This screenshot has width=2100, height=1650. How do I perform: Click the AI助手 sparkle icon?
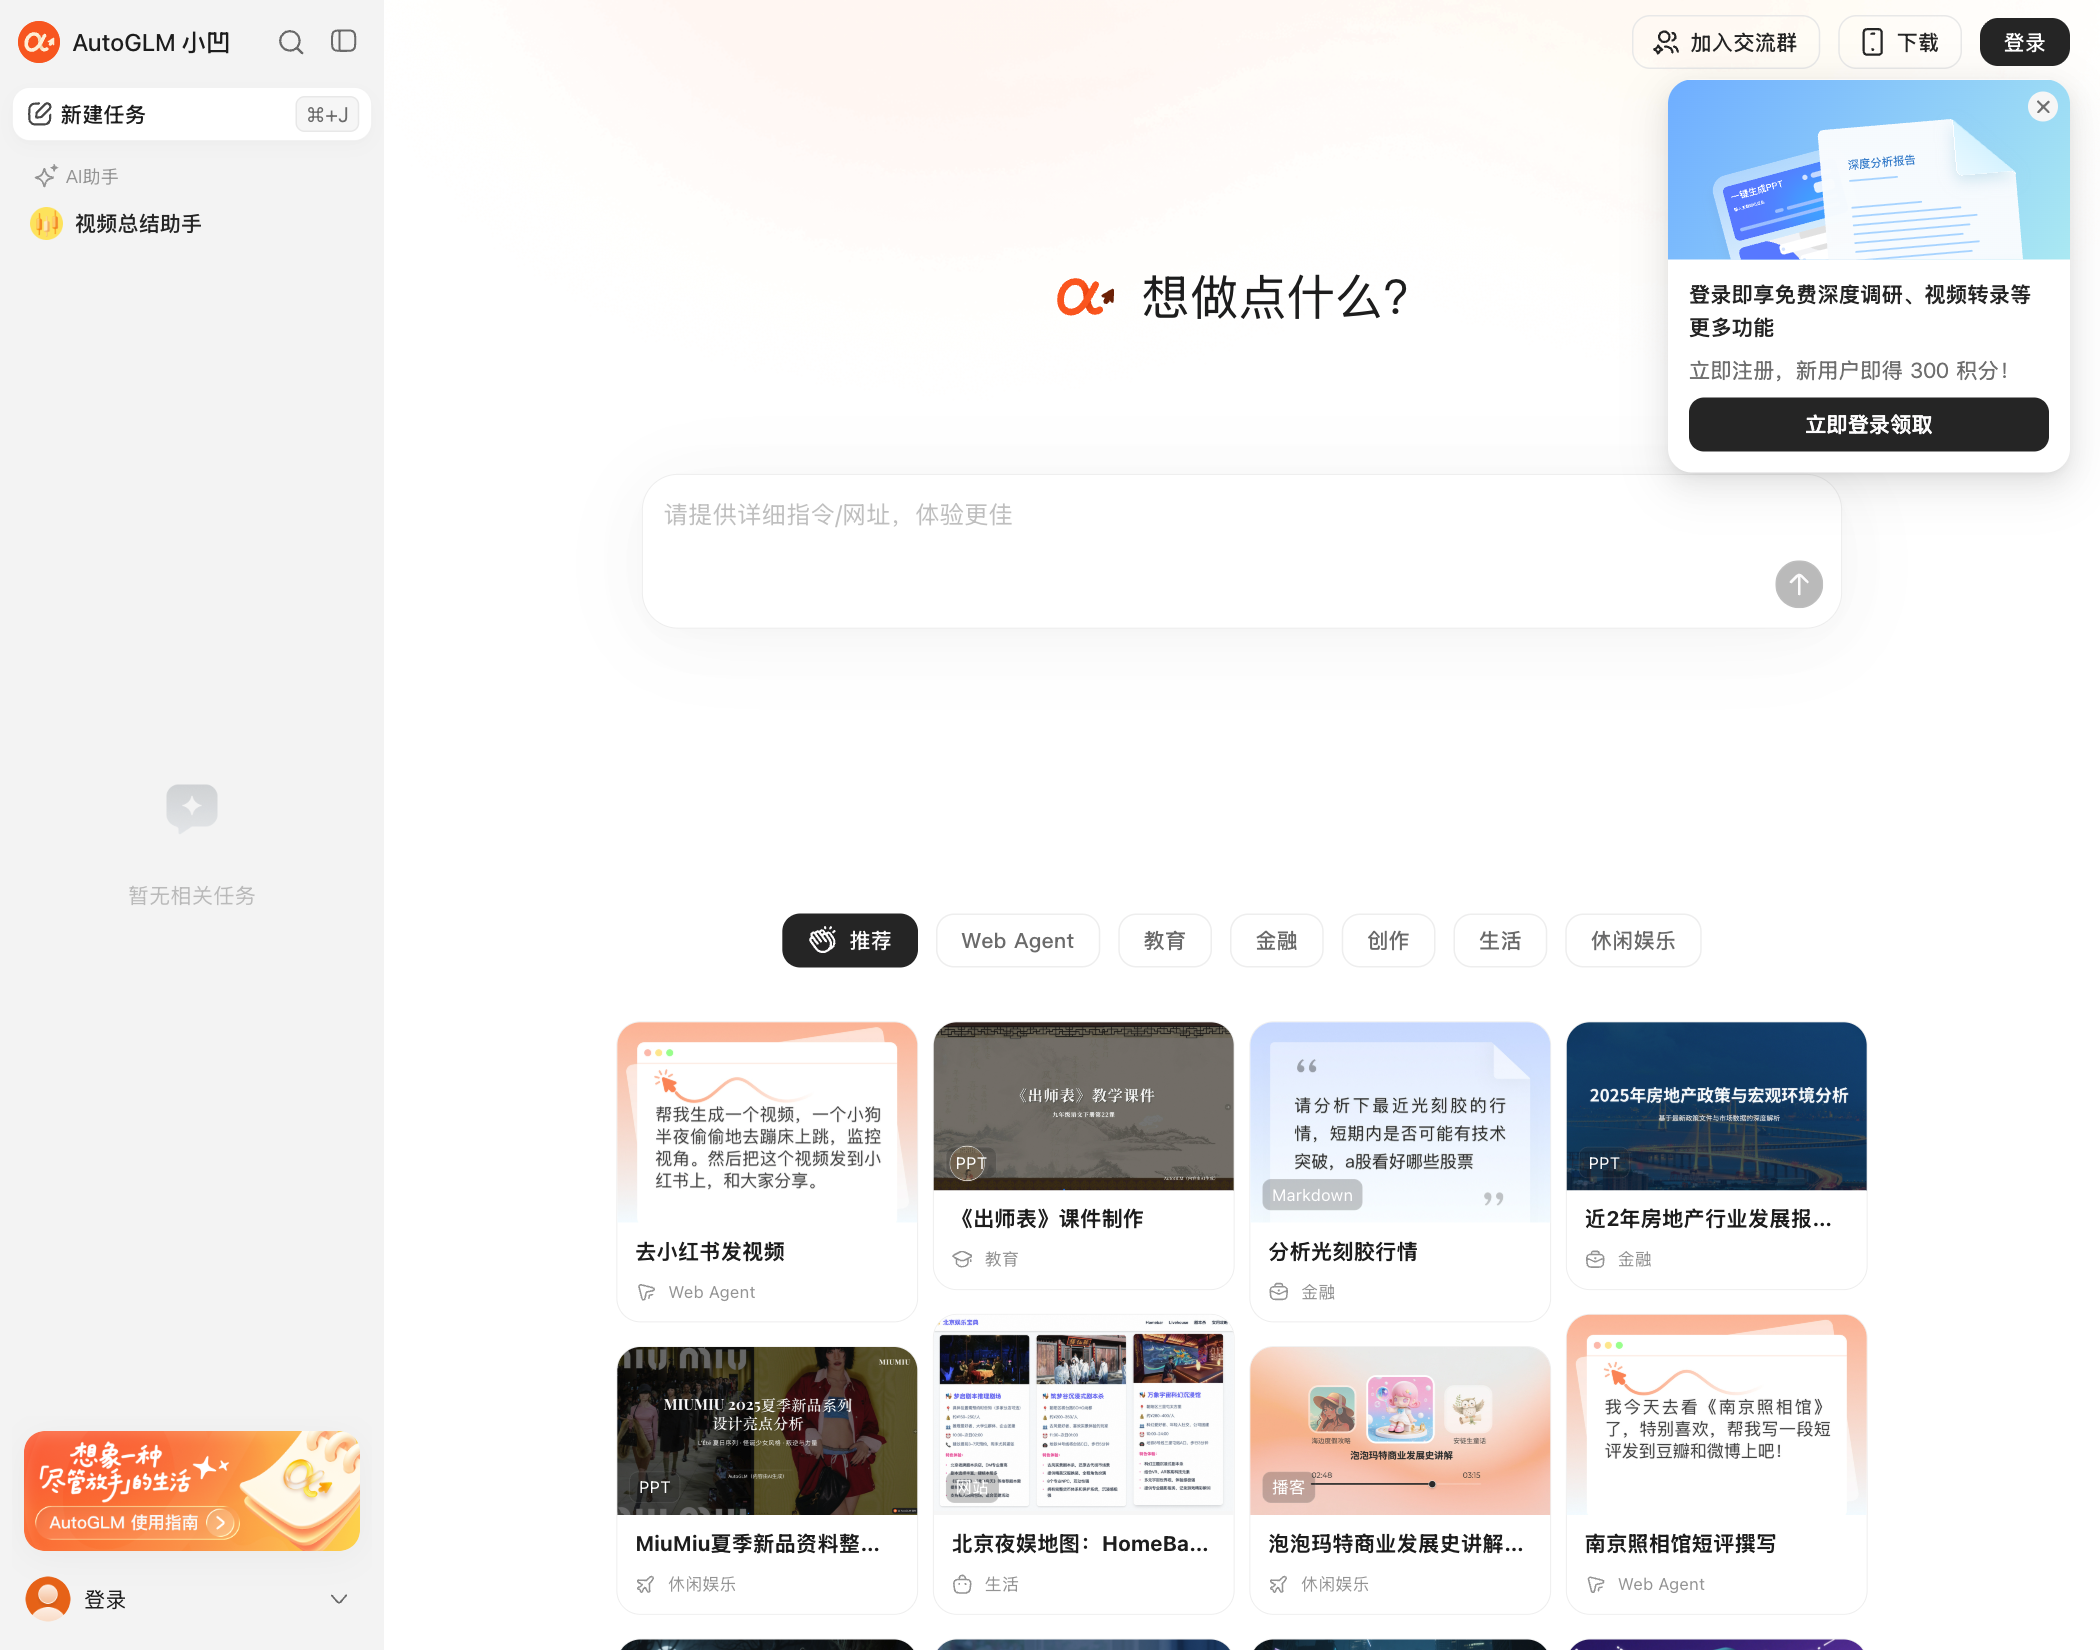coord(45,176)
